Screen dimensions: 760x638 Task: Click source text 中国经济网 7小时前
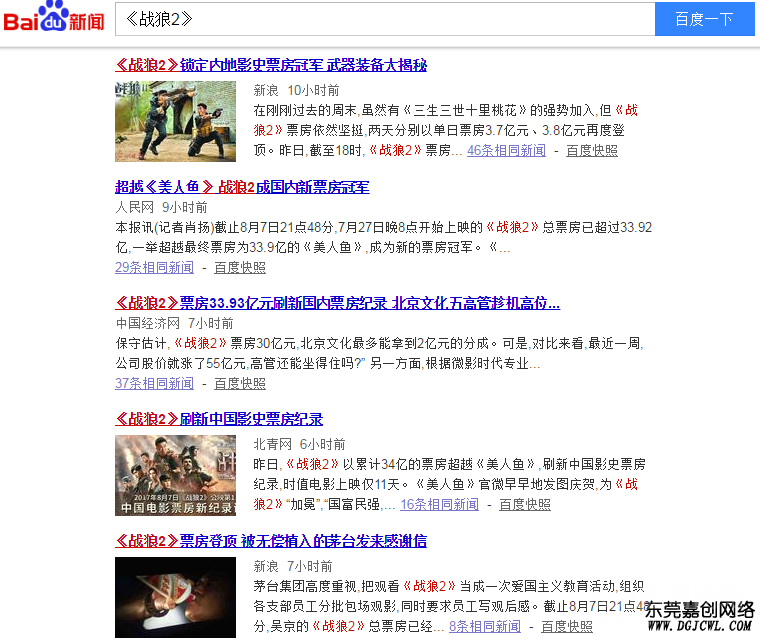coord(174,323)
